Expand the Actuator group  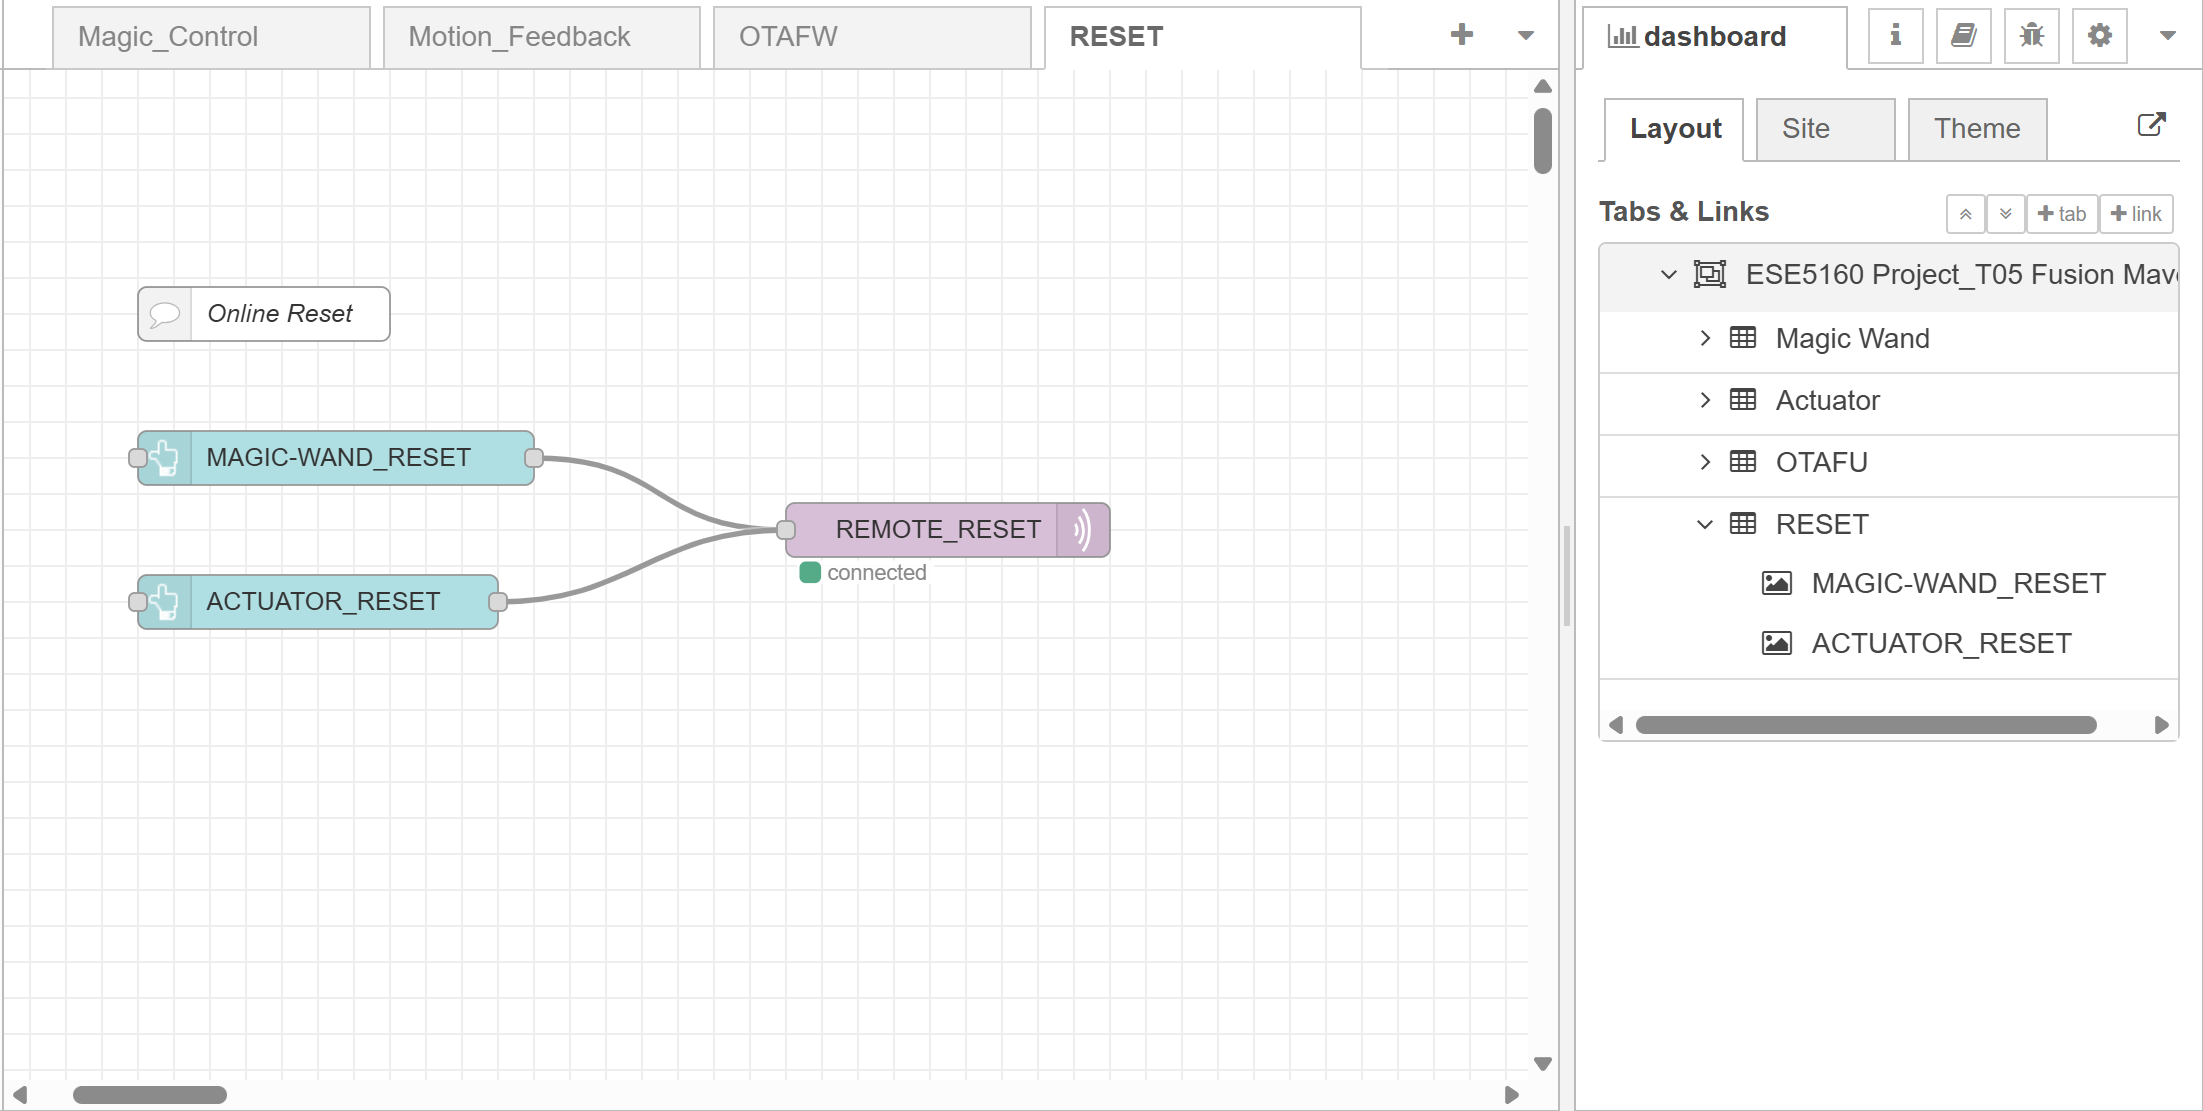tap(1705, 400)
